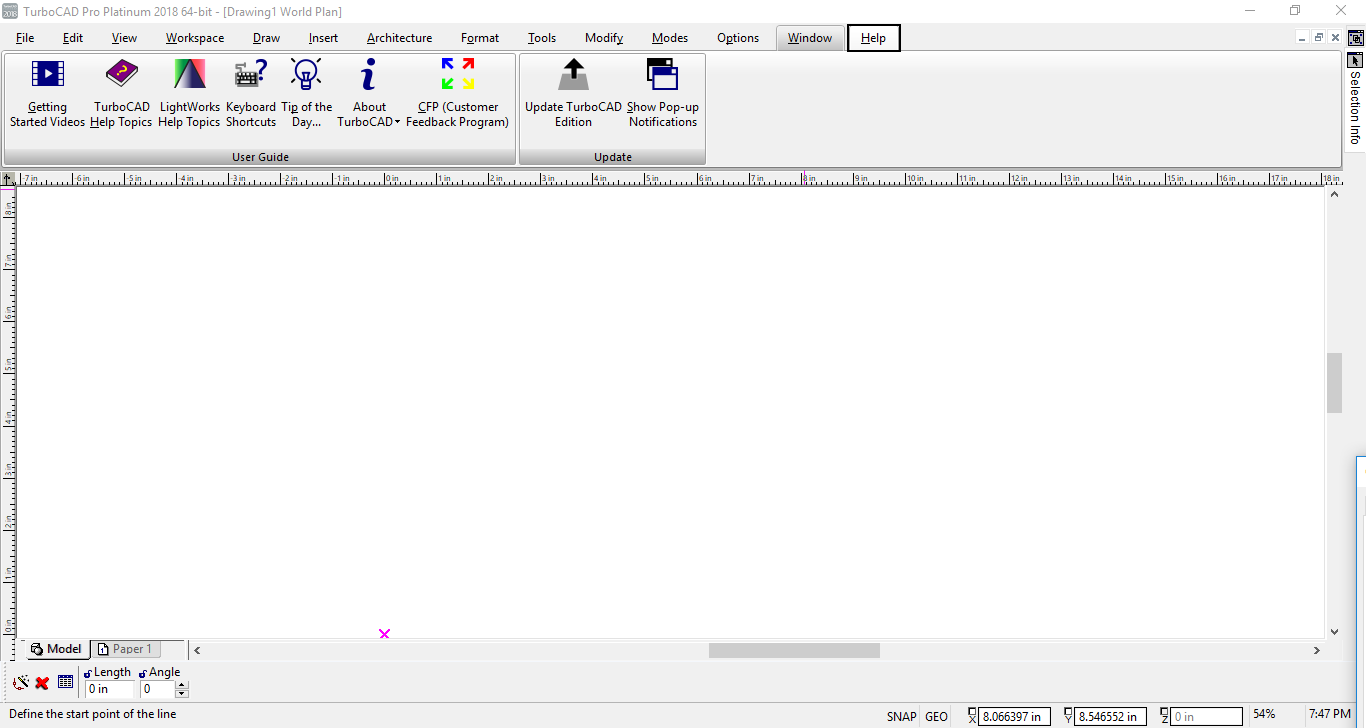1366x728 pixels.
Task: Open the Options menu
Action: click(738, 38)
